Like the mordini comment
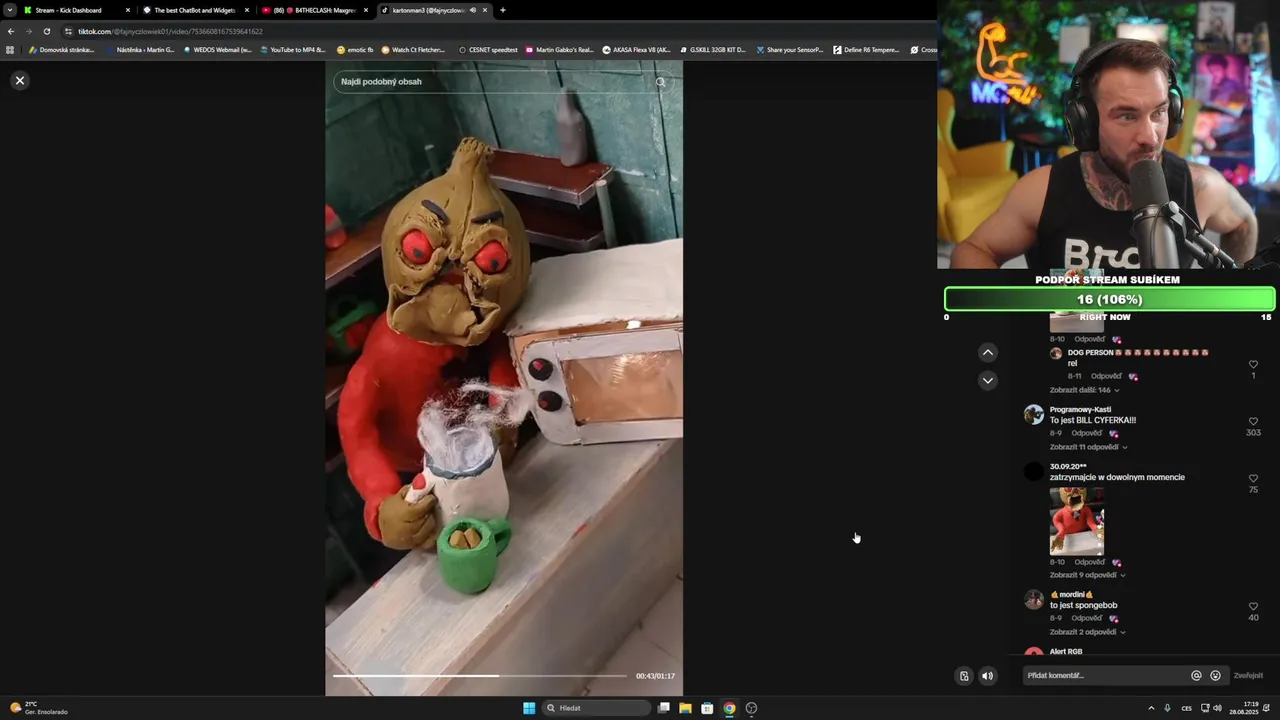 click(x=1253, y=606)
